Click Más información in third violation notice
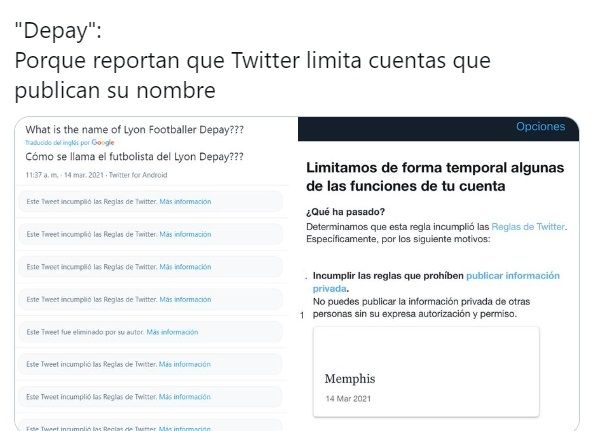Image resolution: width=596 pixels, height=431 pixels. 185,267
